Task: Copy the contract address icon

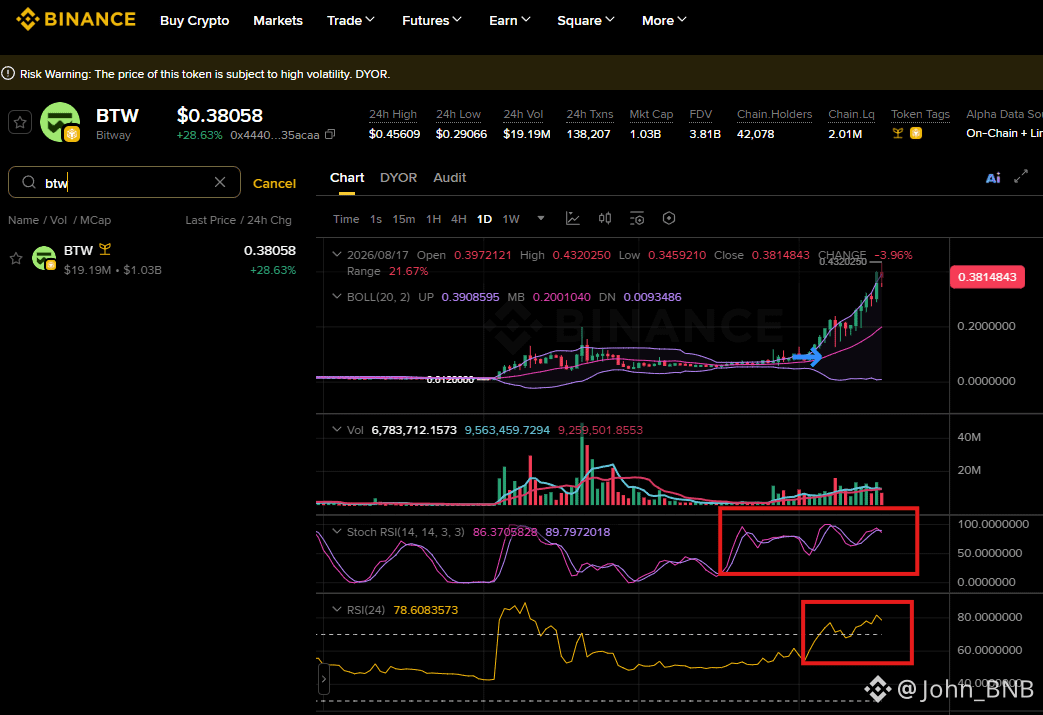Action: 330,134
